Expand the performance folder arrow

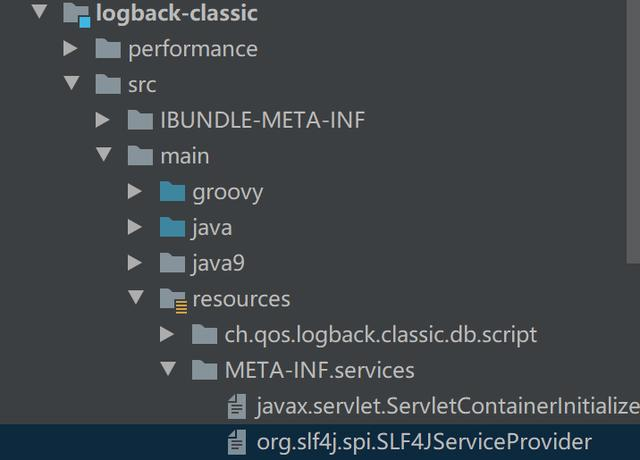pyautogui.click(x=71, y=49)
